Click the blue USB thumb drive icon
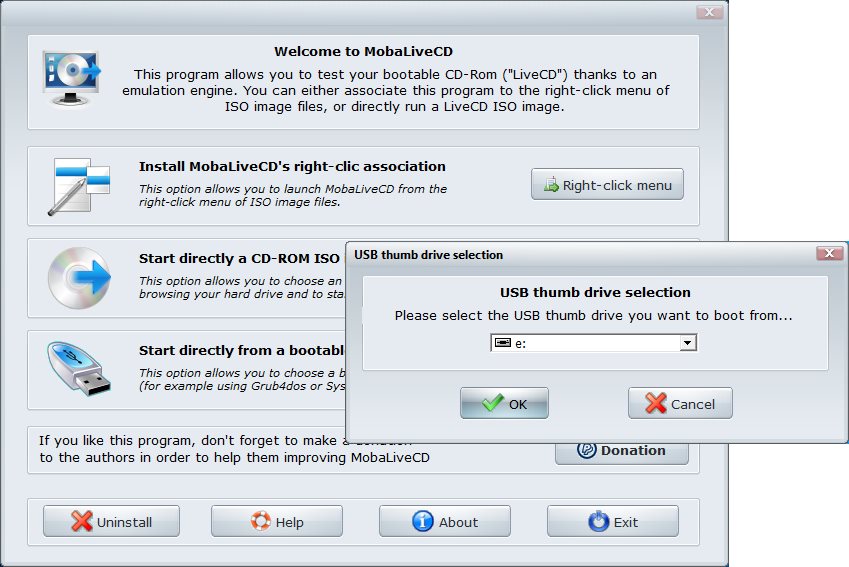Screen dimensions: 849x567 tap(79, 369)
